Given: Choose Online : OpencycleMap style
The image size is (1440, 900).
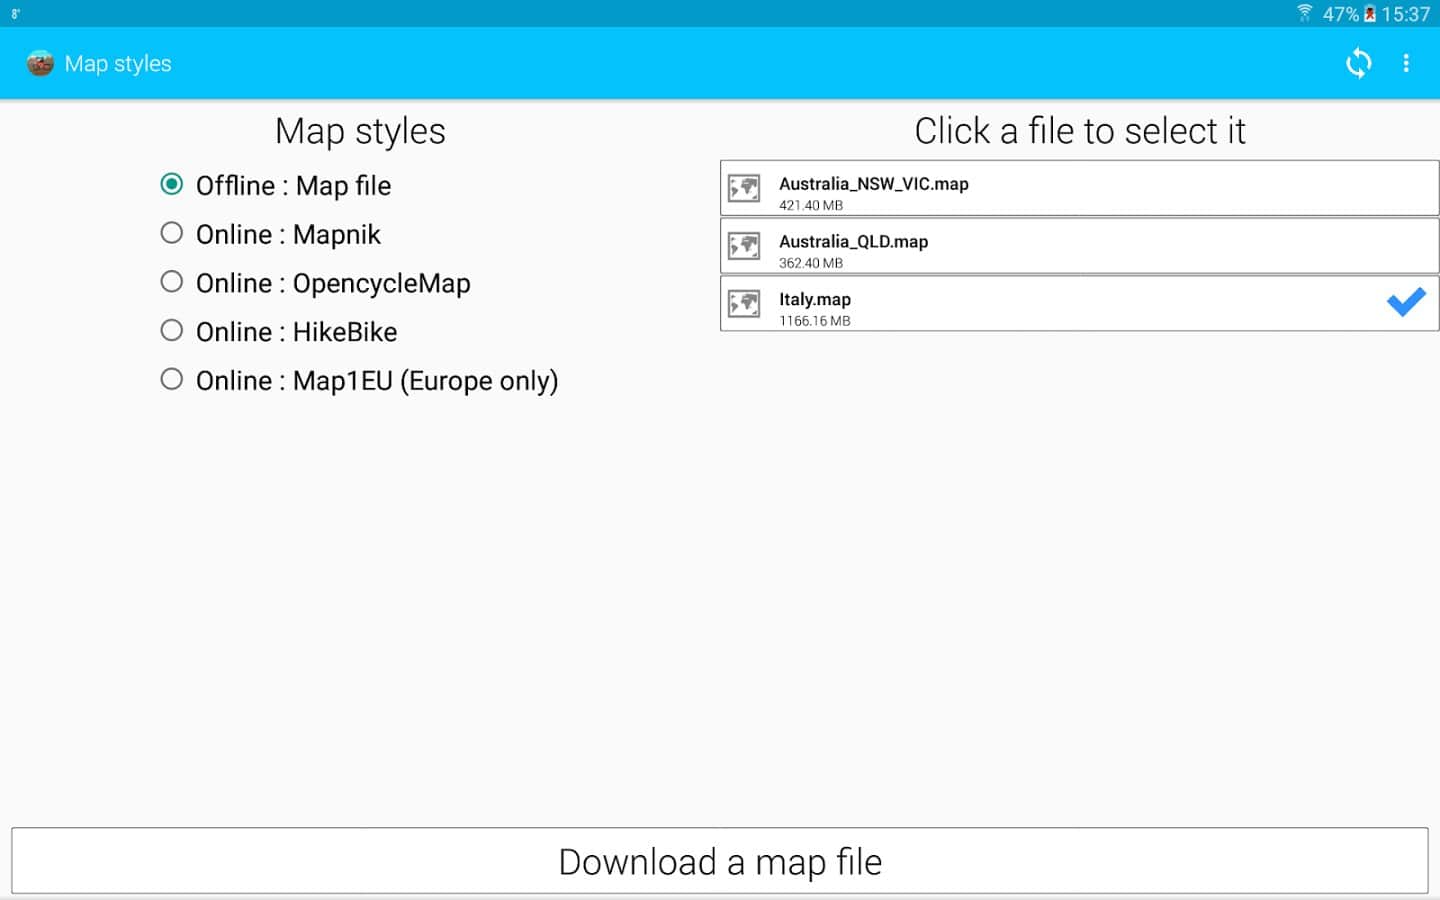Looking at the screenshot, I should point(172,282).
